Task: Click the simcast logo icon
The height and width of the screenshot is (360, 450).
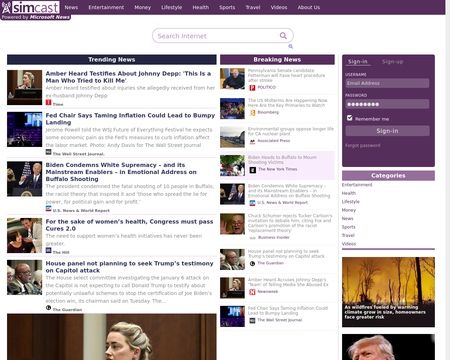Action: pyautogui.click(x=6, y=7)
